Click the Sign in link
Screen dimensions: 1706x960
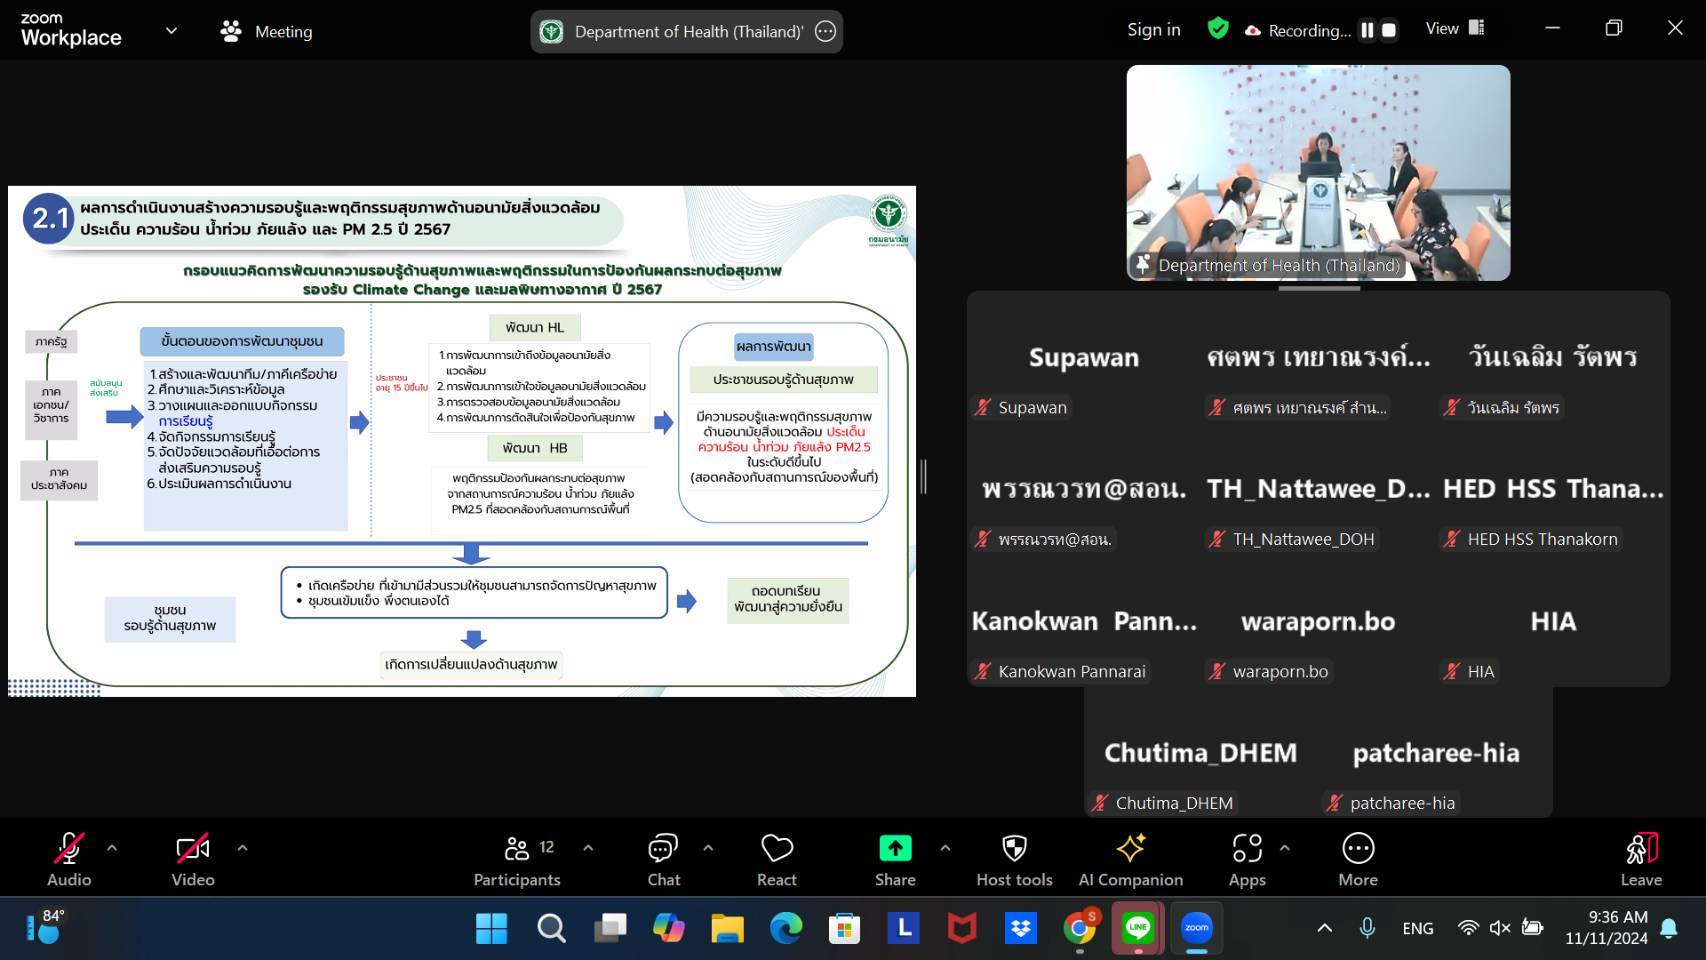1153,30
